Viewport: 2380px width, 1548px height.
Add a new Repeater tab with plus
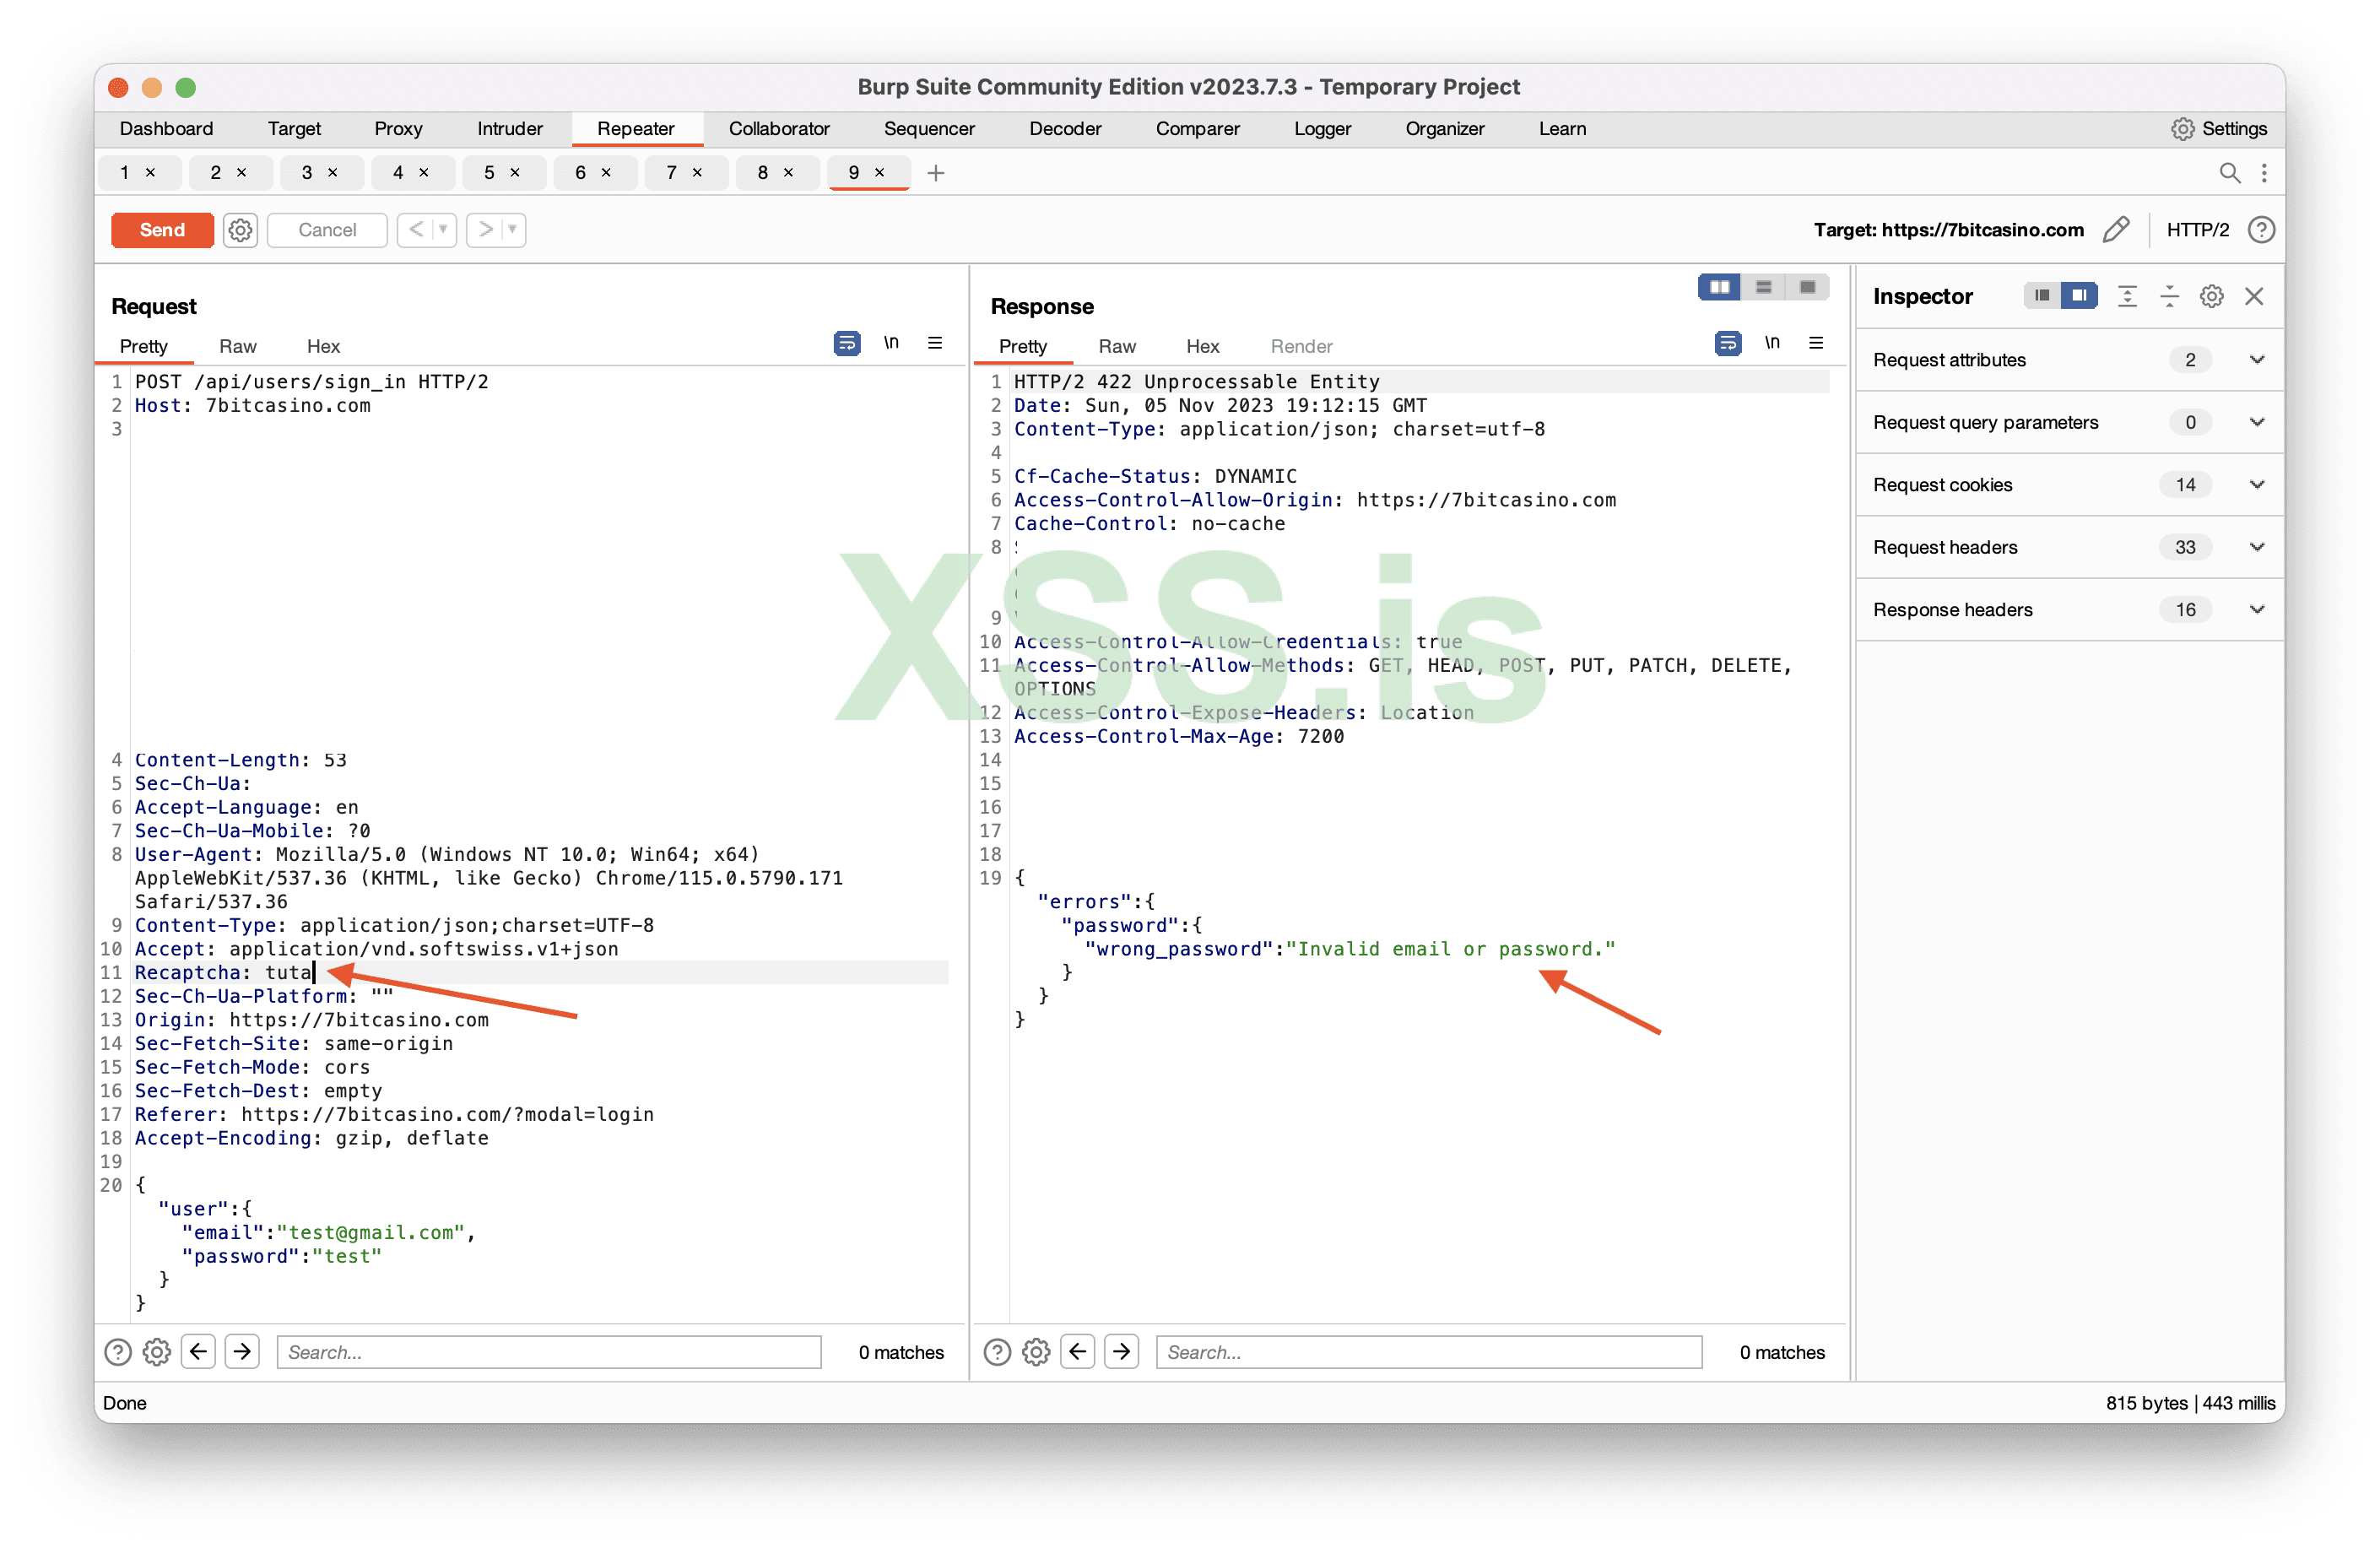coord(936,173)
